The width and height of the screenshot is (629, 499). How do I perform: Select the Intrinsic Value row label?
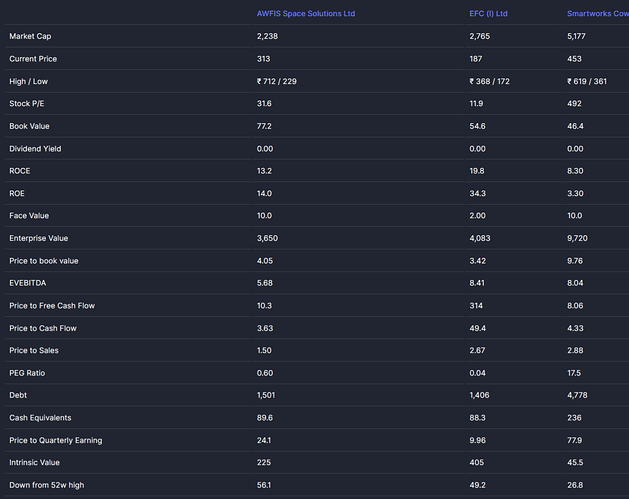click(x=34, y=462)
